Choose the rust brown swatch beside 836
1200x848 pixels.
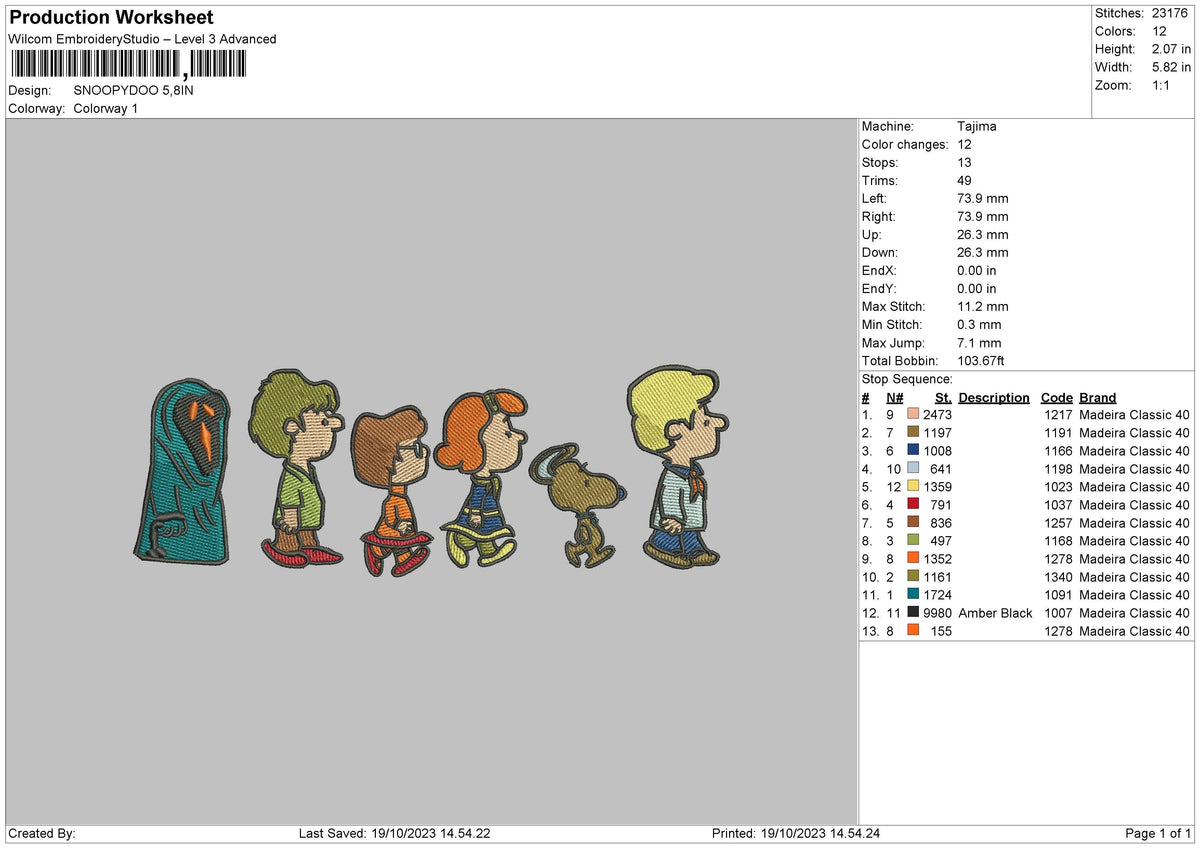click(x=913, y=523)
